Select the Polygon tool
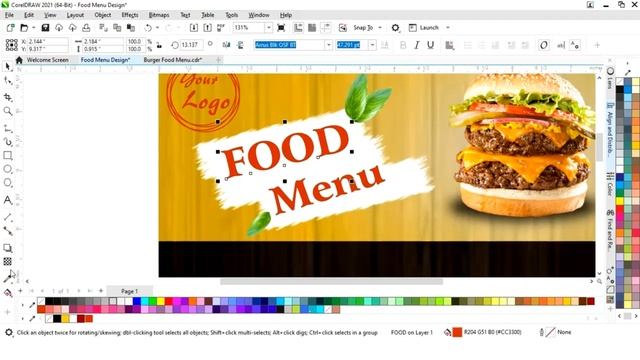Viewport: 640px width, 360px height. click(8, 182)
